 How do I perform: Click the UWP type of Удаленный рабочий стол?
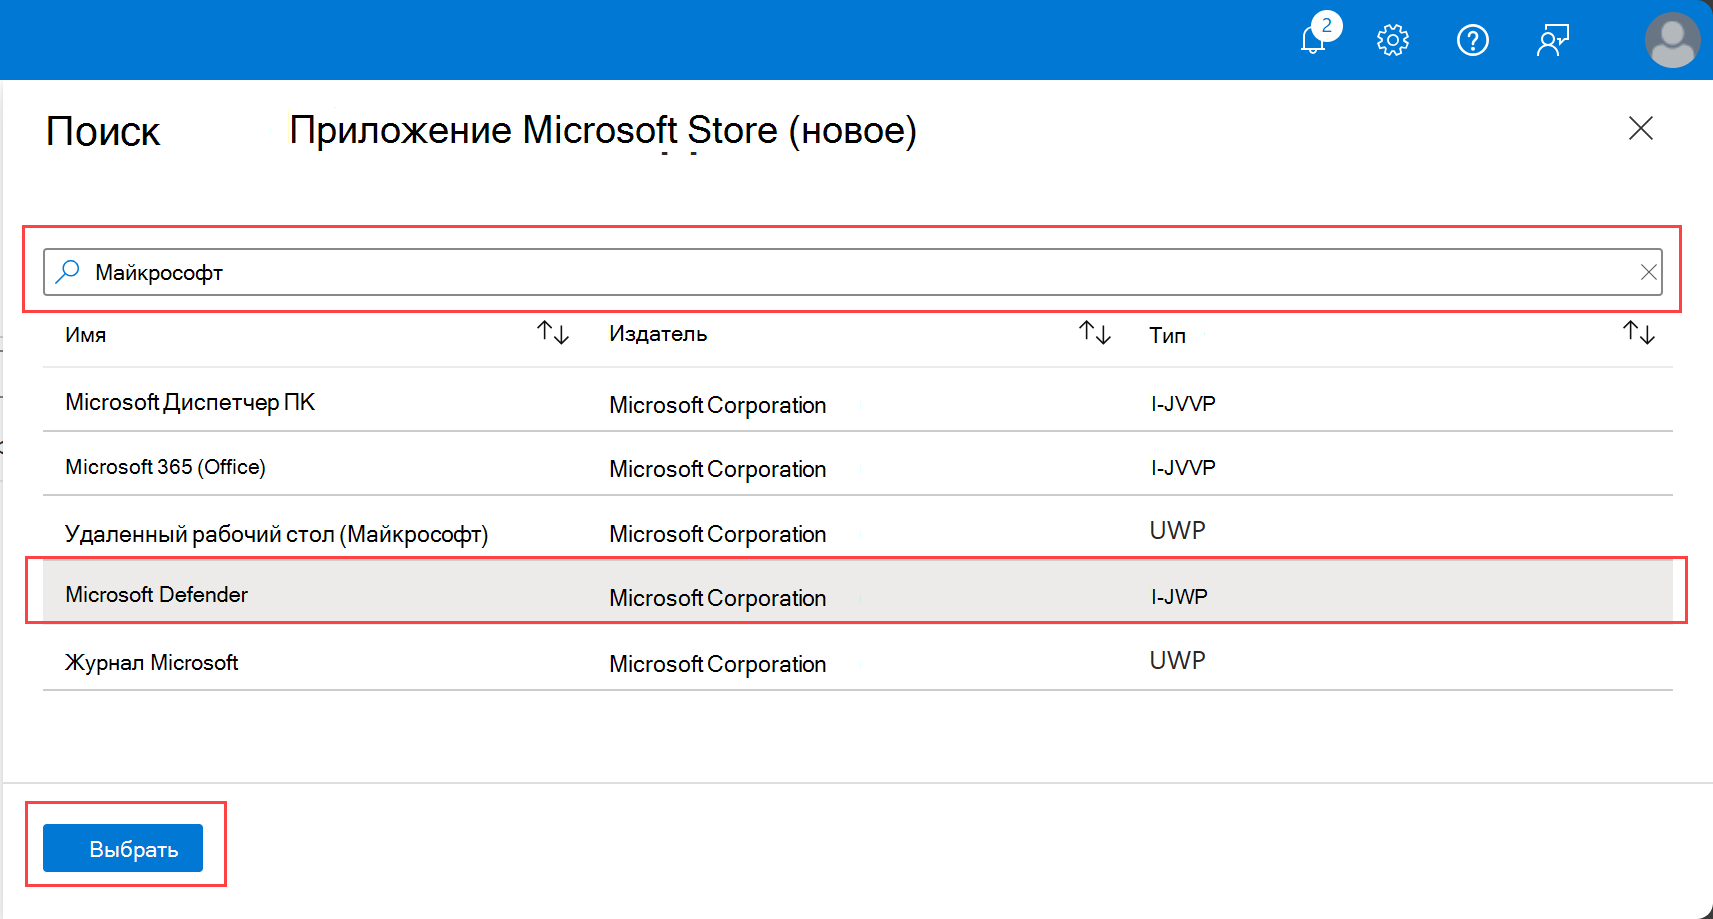(1177, 530)
